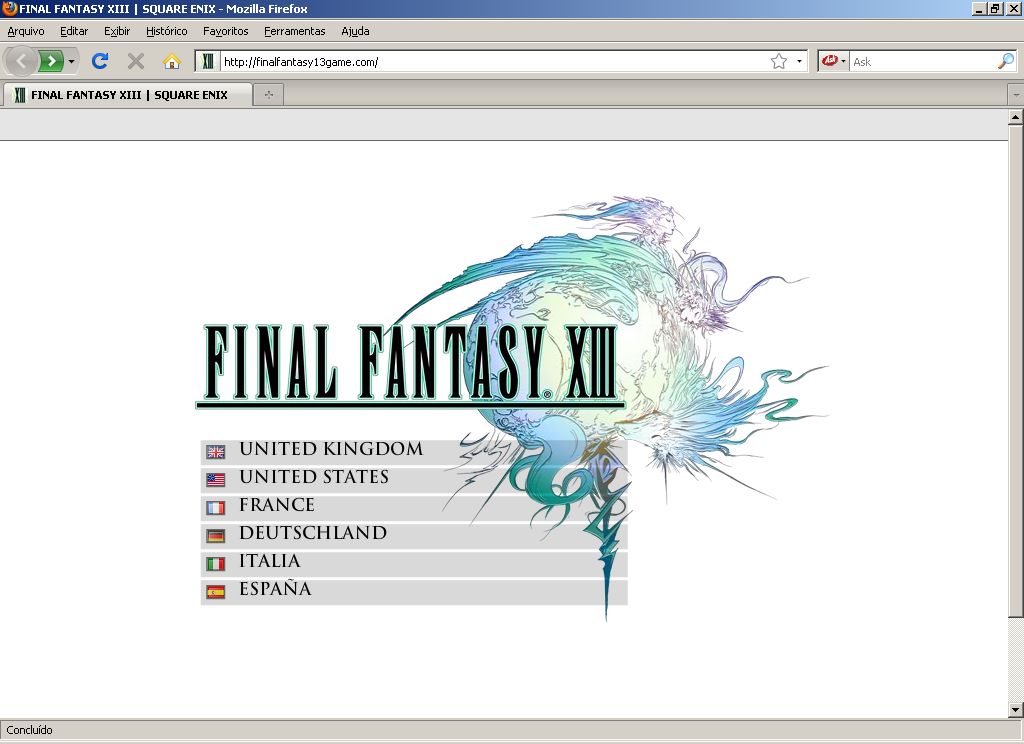Expand the back/forward history dropdown
The height and width of the screenshot is (744, 1024).
[71, 61]
